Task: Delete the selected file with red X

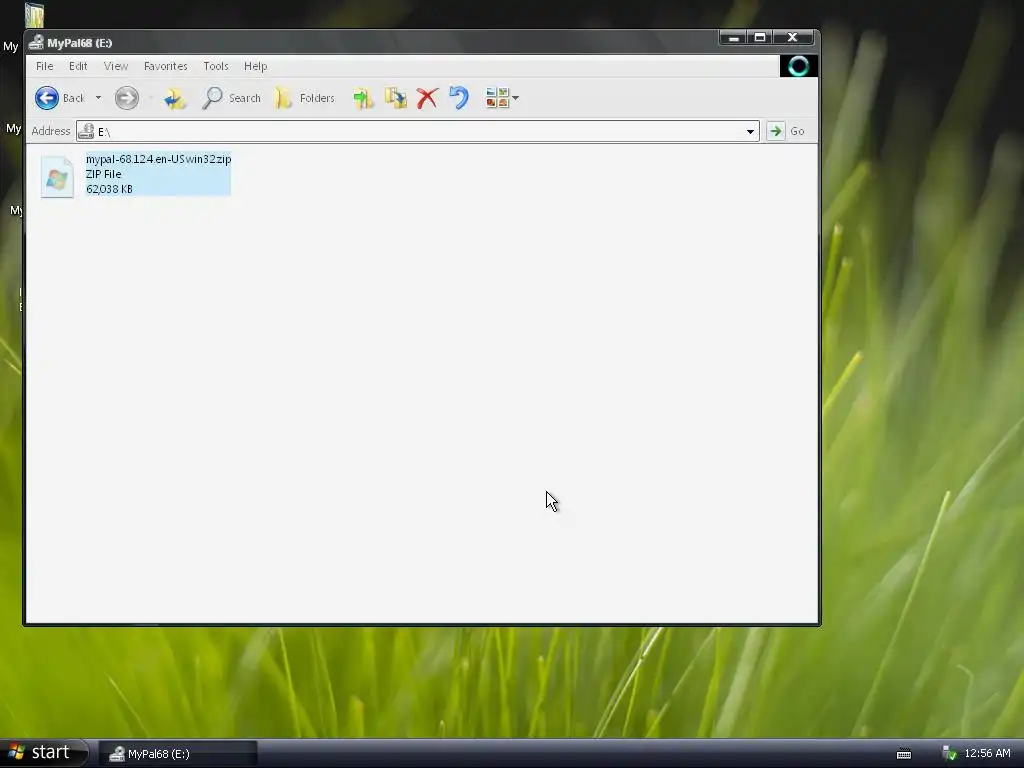Action: pyautogui.click(x=427, y=98)
